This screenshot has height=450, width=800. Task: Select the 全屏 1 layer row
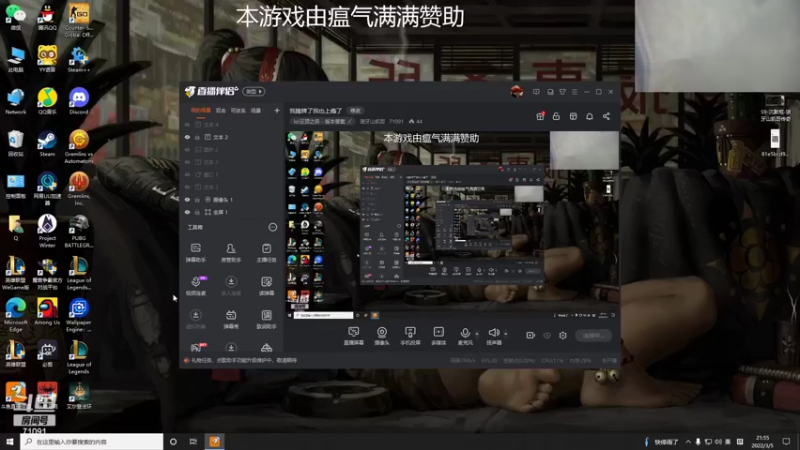click(231, 212)
